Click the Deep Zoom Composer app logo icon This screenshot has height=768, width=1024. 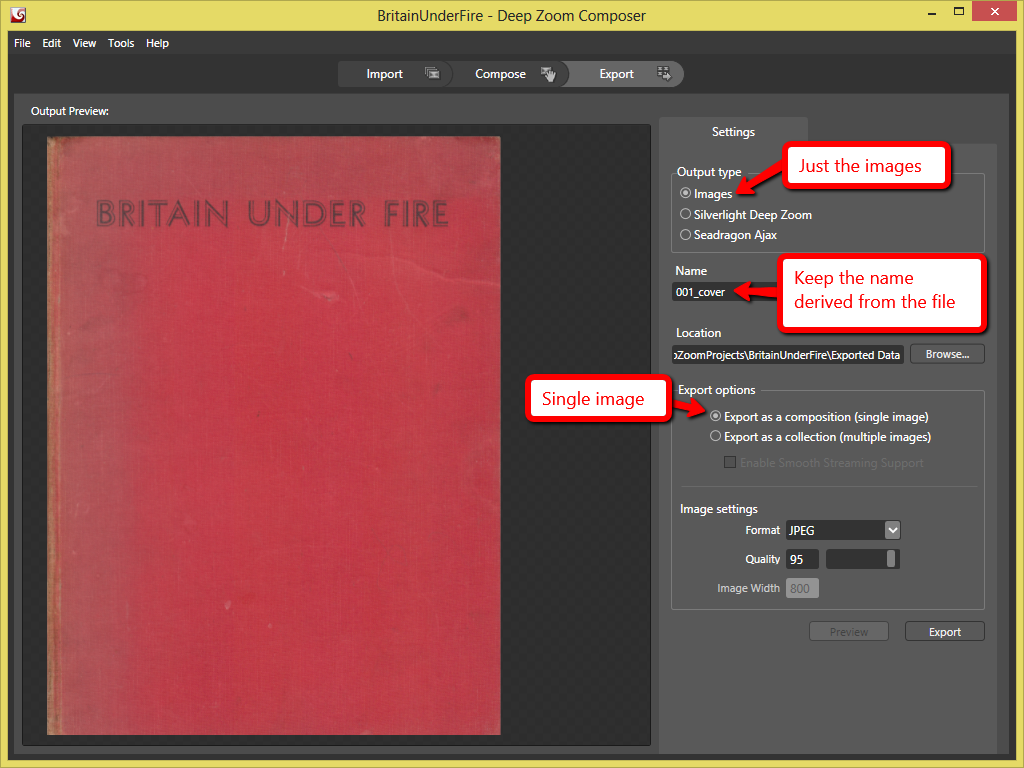coord(18,14)
